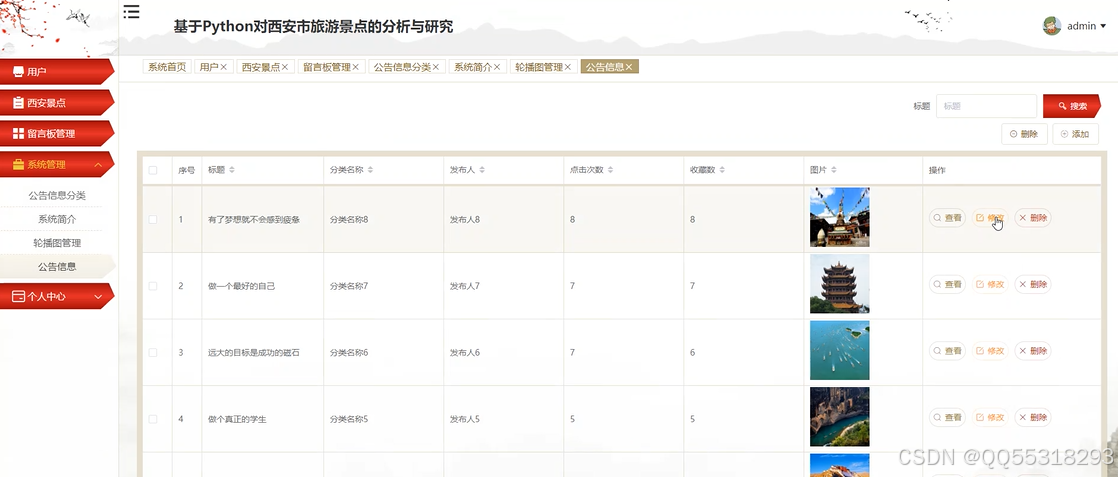
Task: Select 轮播图管理 in sidebar
Action: [x=57, y=242]
